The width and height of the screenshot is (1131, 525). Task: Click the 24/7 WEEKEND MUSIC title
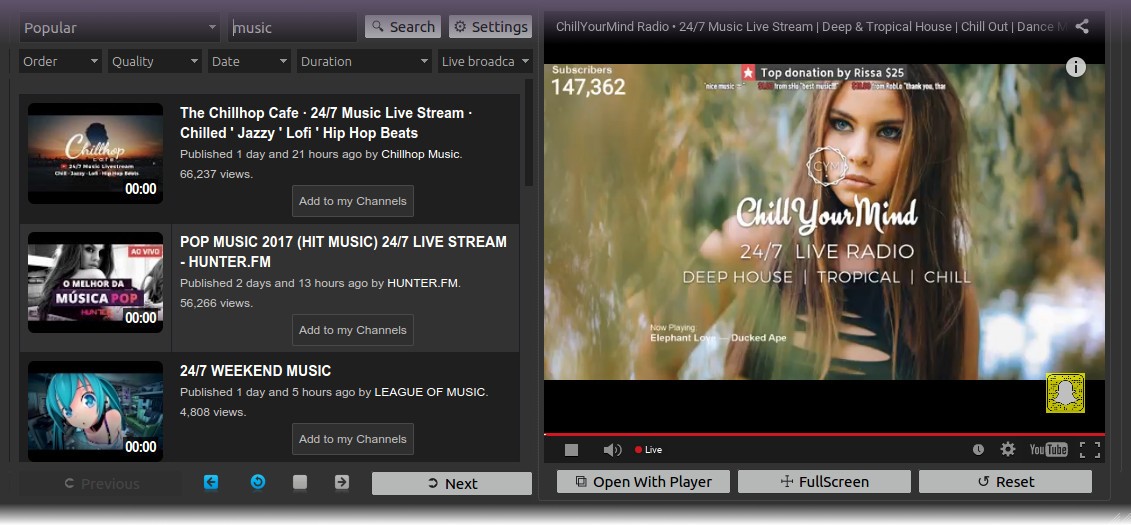point(255,371)
